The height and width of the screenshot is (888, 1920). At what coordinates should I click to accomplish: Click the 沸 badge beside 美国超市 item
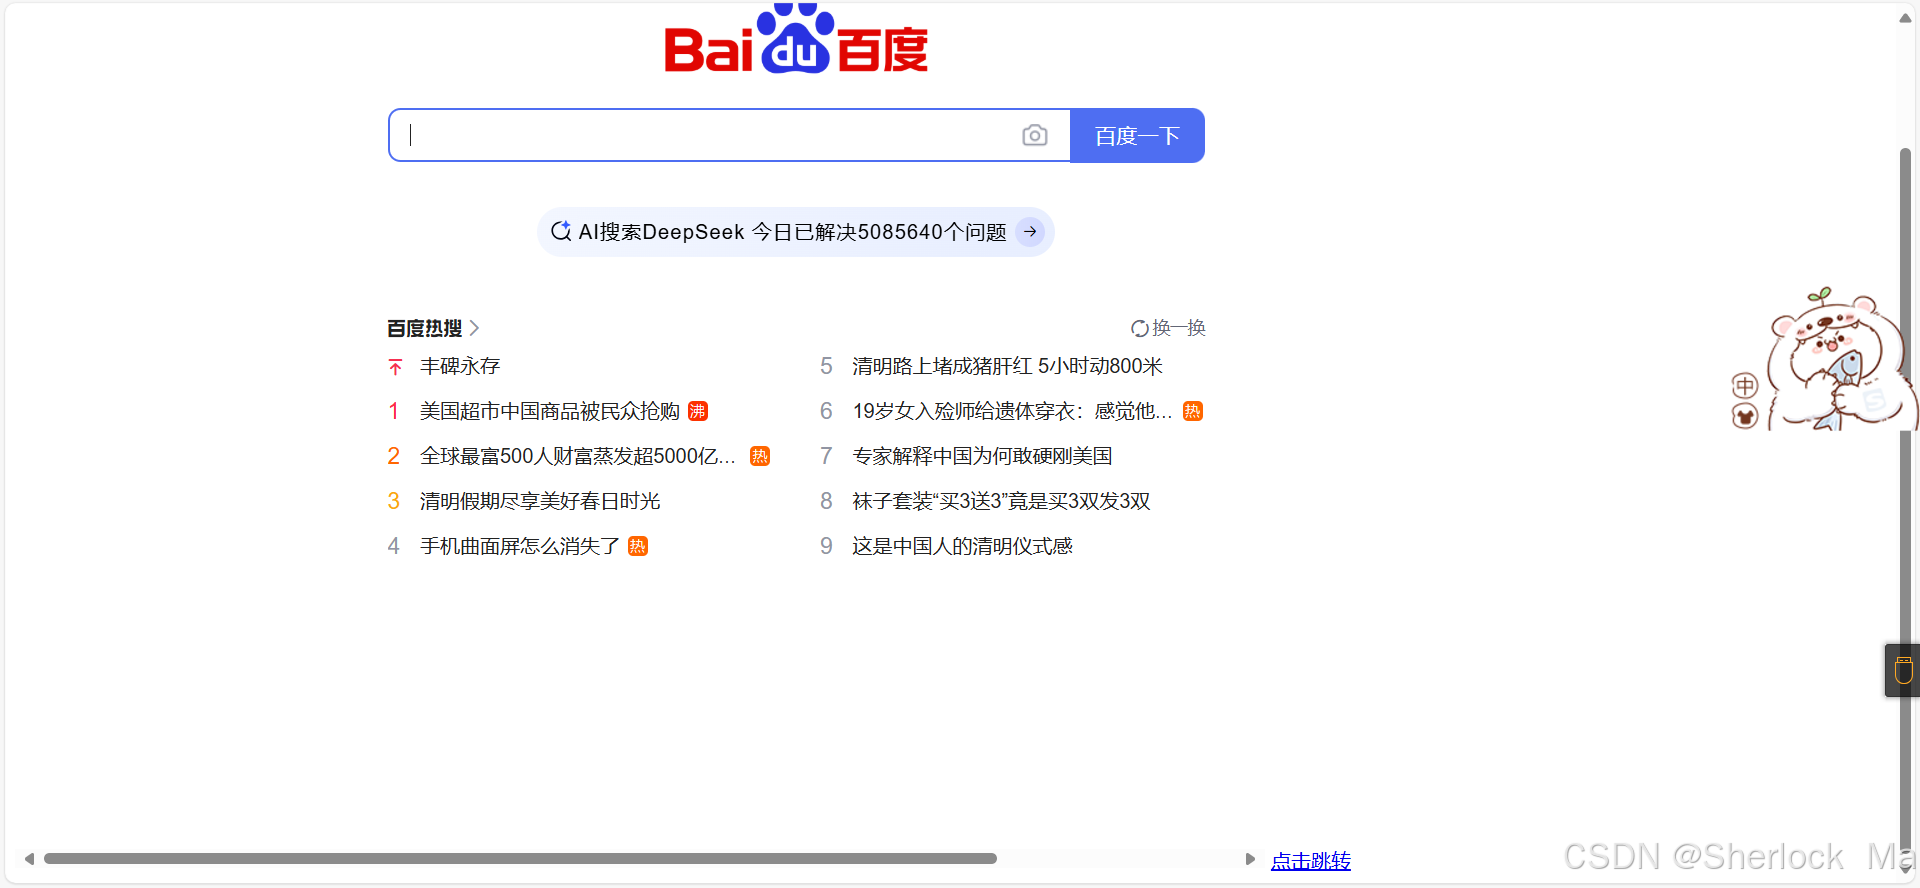click(x=698, y=411)
